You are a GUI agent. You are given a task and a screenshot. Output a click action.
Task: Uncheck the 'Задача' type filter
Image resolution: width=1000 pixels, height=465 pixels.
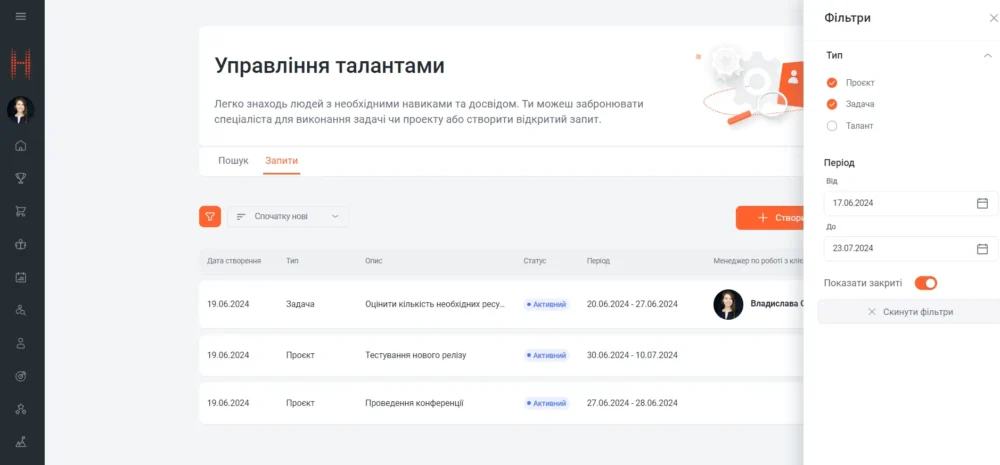[x=832, y=104]
